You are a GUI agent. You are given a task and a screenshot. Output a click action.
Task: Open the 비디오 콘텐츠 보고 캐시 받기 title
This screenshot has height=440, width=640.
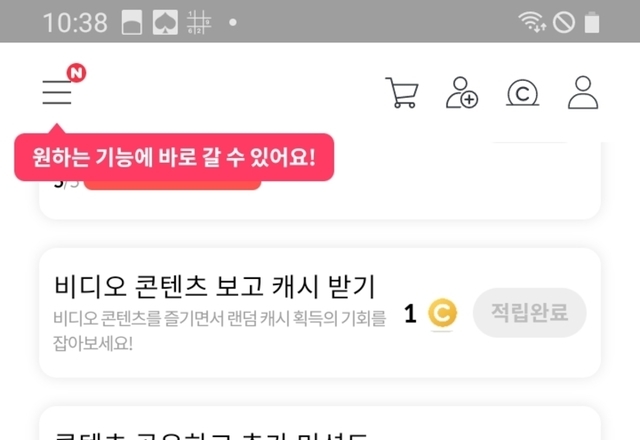point(214,286)
